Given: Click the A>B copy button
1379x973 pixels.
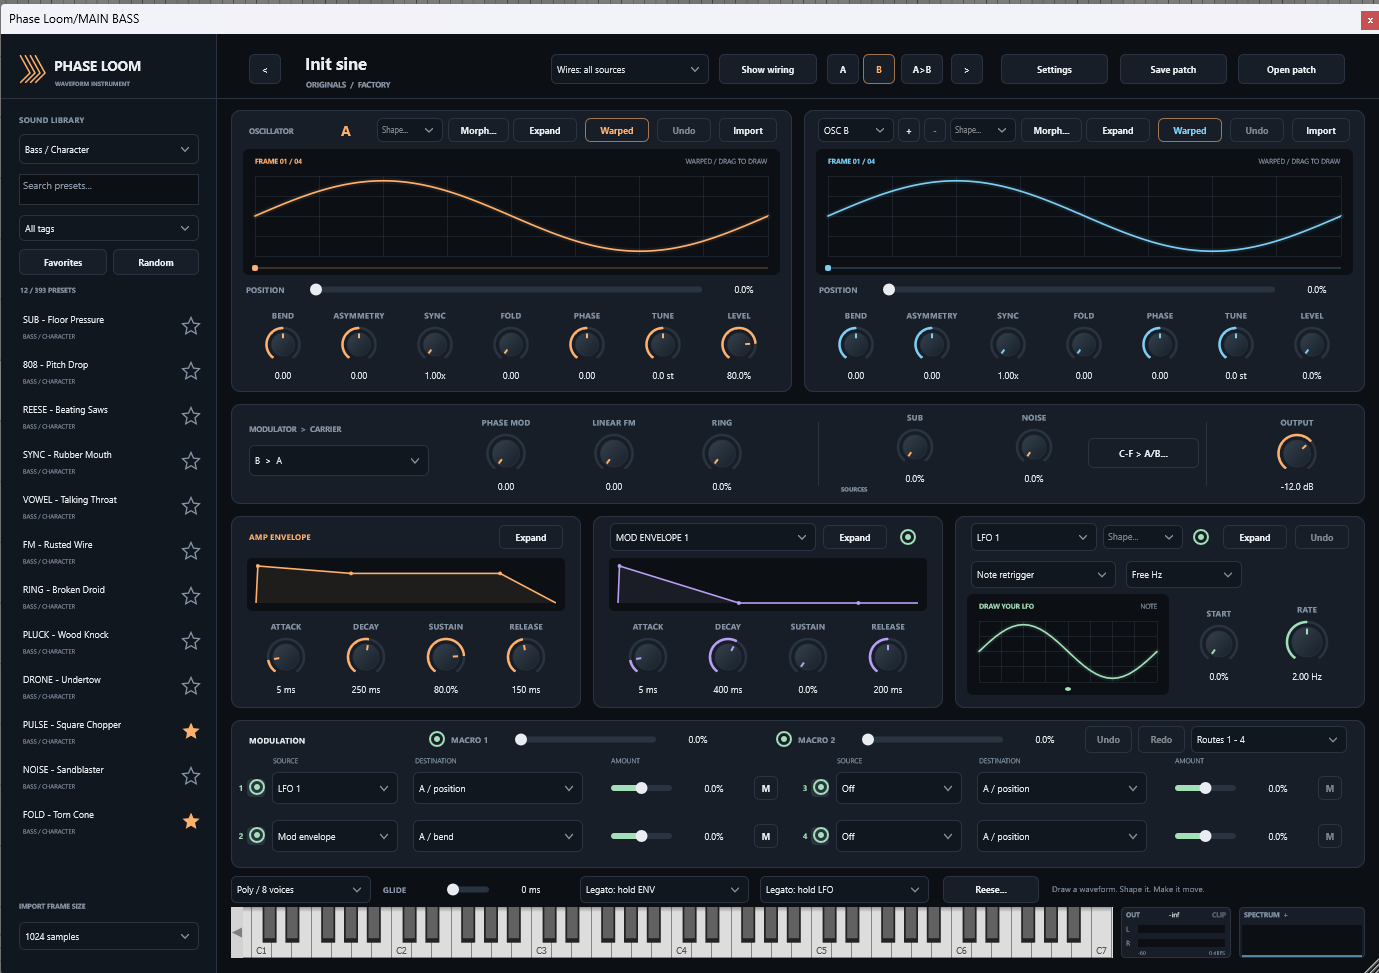Looking at the screenshot, I should 922,70.
